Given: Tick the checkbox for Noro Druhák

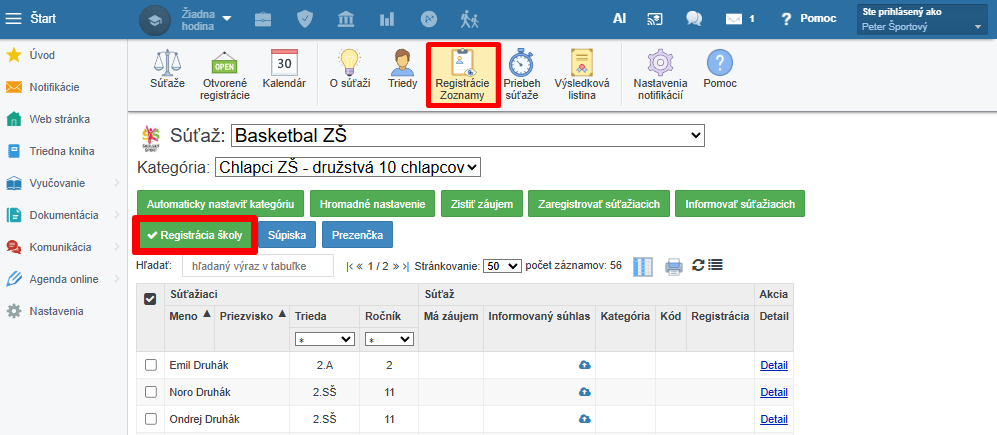Looking at the screenshot, I should (151, 392).
